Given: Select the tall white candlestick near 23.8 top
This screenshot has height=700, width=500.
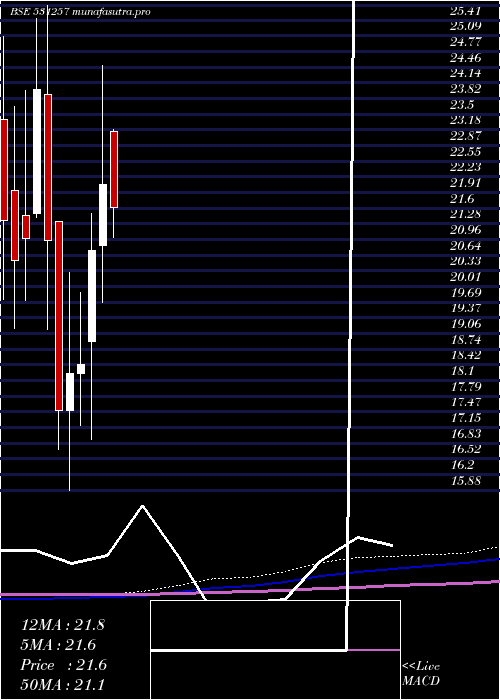Looking at the screenshot, I should point(37,151).
